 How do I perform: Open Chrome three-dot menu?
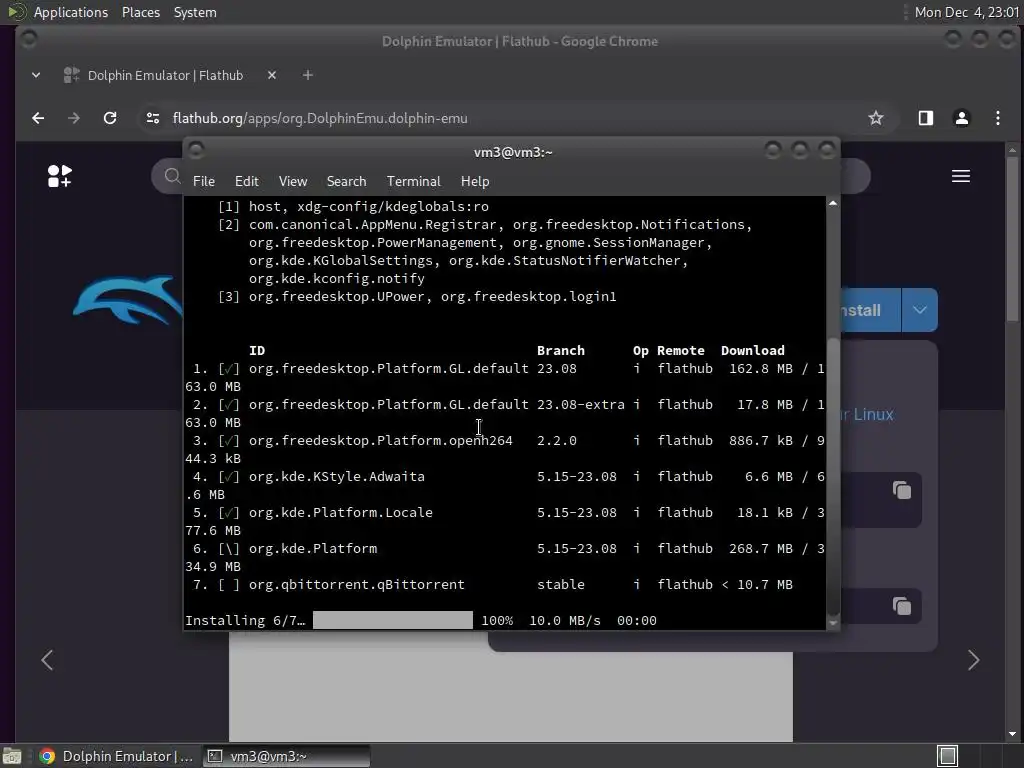click(x=997, y=118)
